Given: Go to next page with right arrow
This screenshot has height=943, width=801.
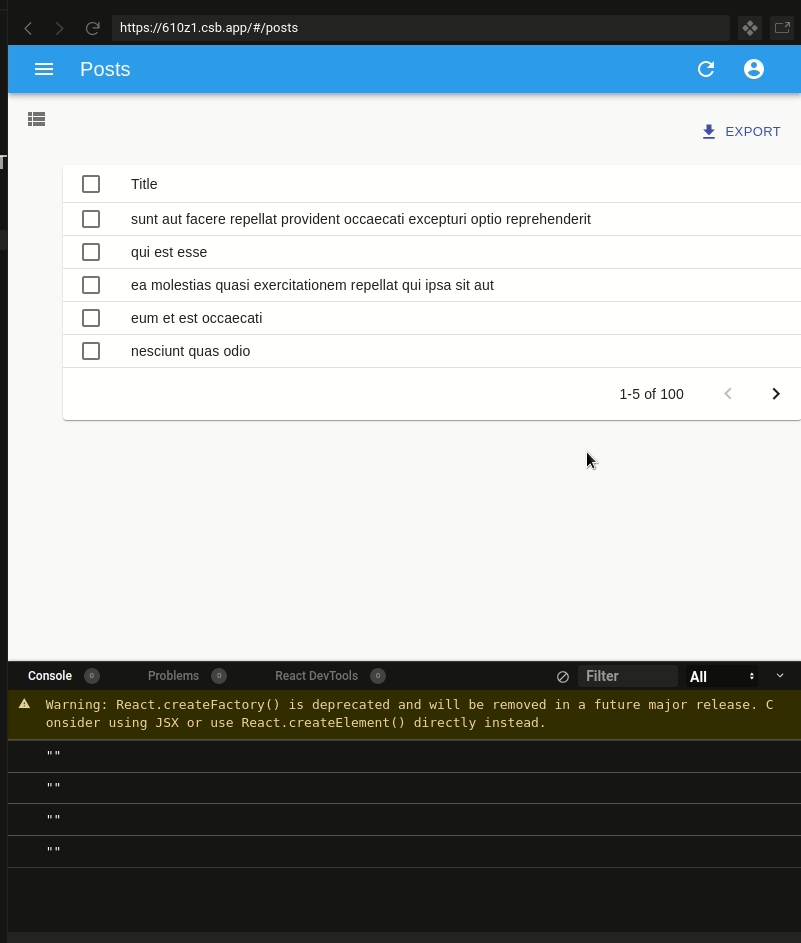Looking at the screenshot, I should (x=776, y=393).
